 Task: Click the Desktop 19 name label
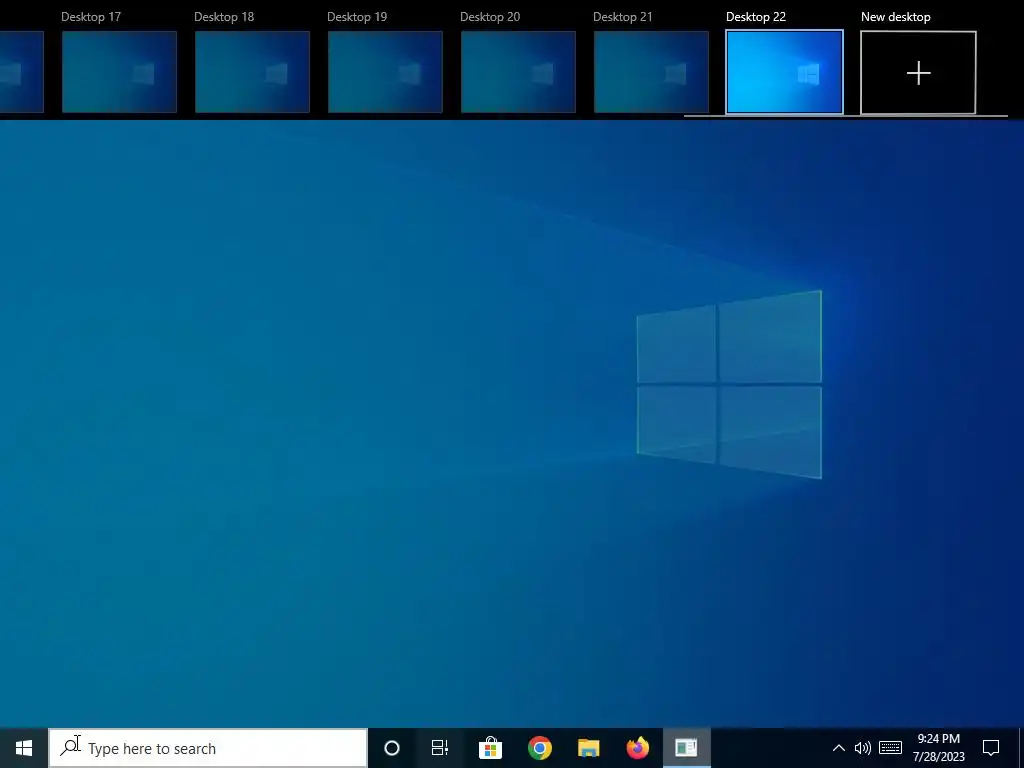pyautogui.click(x=357, y=17)
